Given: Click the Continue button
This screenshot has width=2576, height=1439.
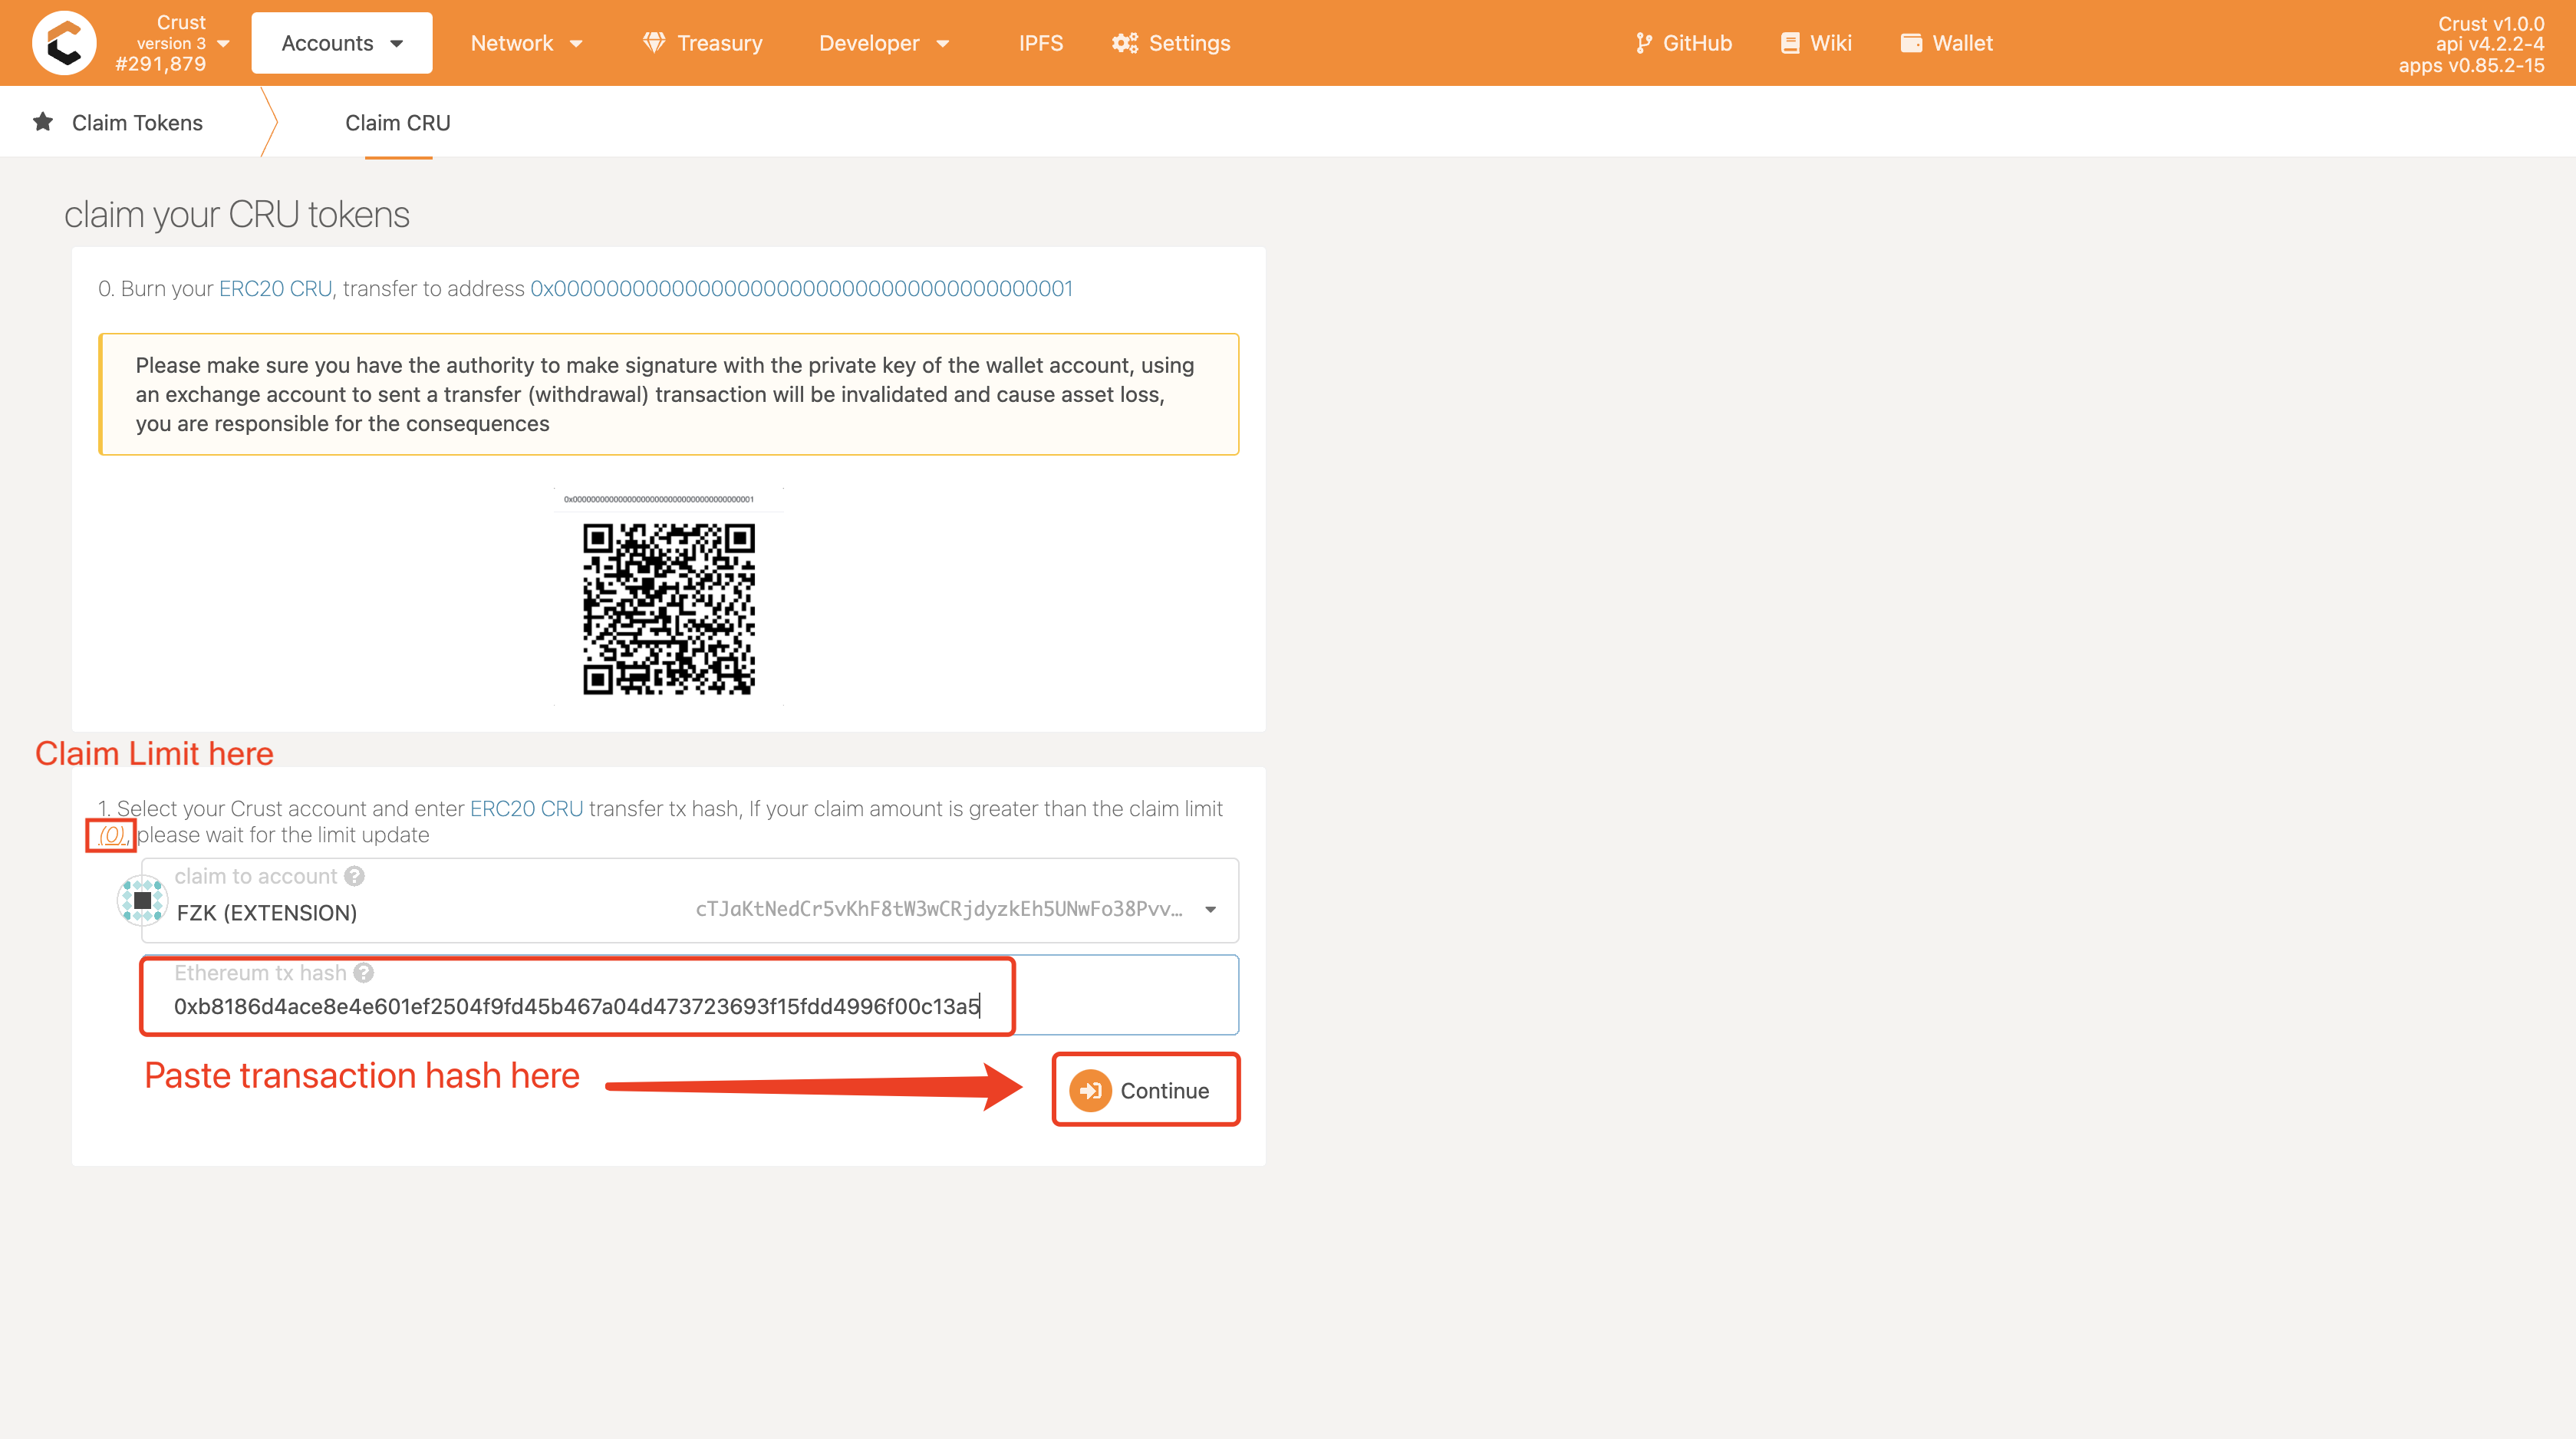Looking at the screenshot, I should (x=1145, y=1090).
